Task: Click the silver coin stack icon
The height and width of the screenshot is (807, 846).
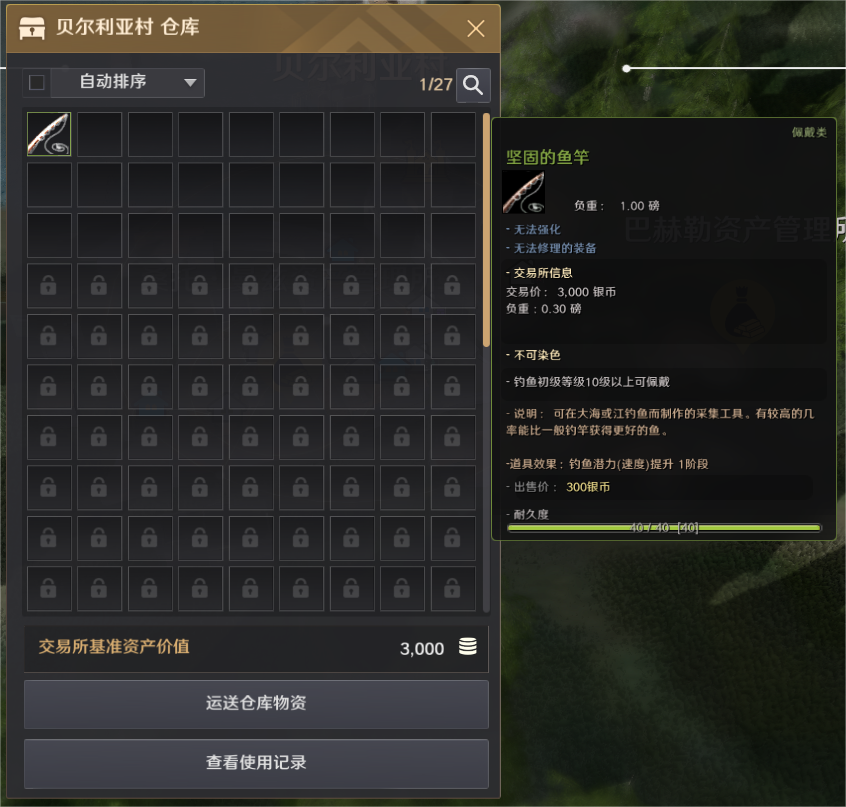Action: pos(467,646)
